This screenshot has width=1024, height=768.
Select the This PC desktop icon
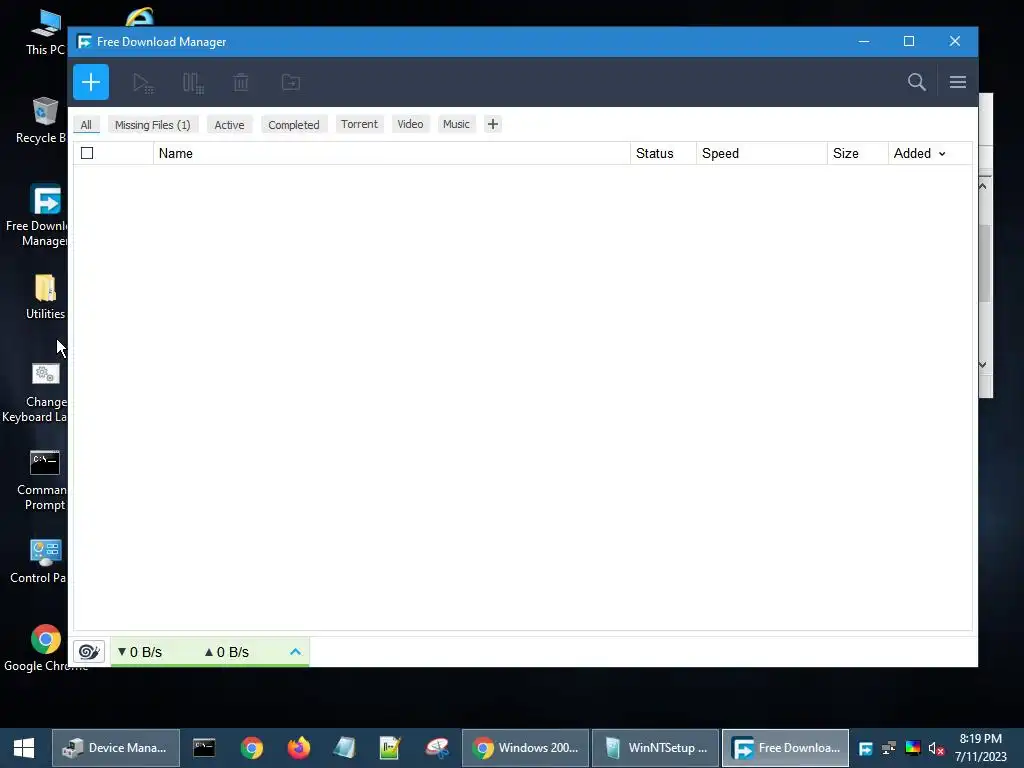[x=44, y=31]
